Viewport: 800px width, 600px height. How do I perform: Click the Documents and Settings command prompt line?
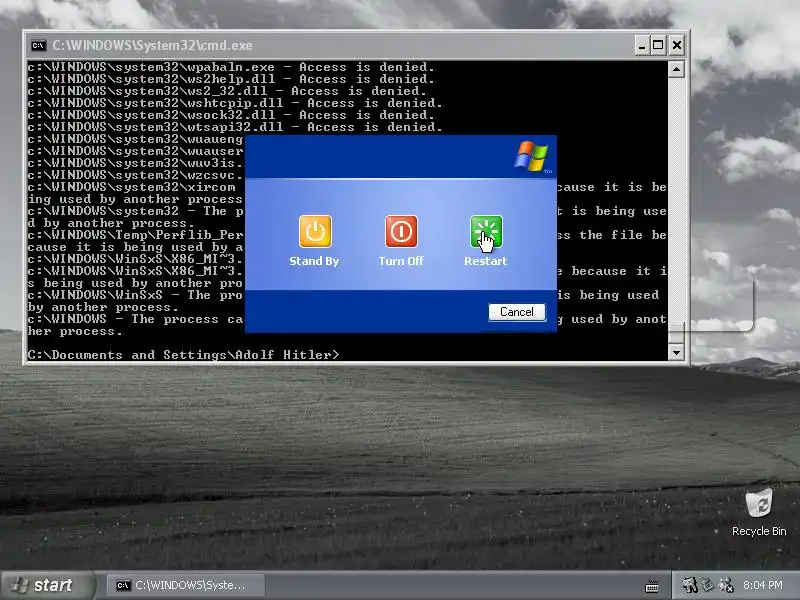[184, 355]
